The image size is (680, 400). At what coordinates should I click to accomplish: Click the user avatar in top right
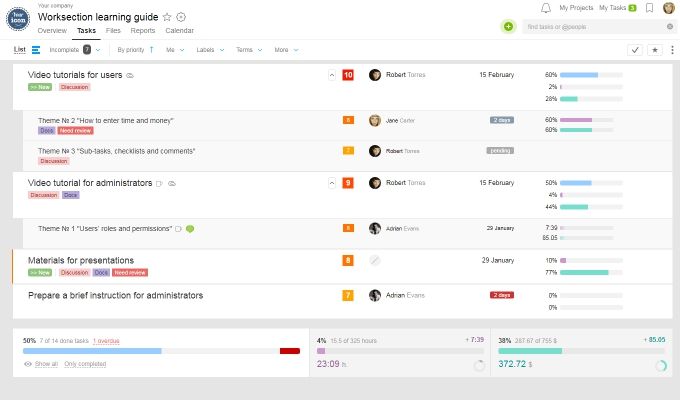668,8
